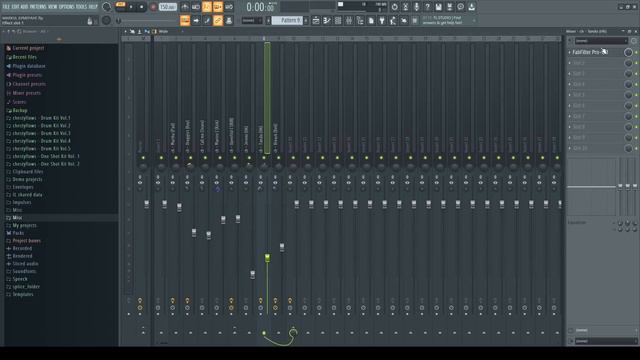The image size is (640, 360).
Task: Toggle the enable LED of Slot 2
Action: point(636,63)
